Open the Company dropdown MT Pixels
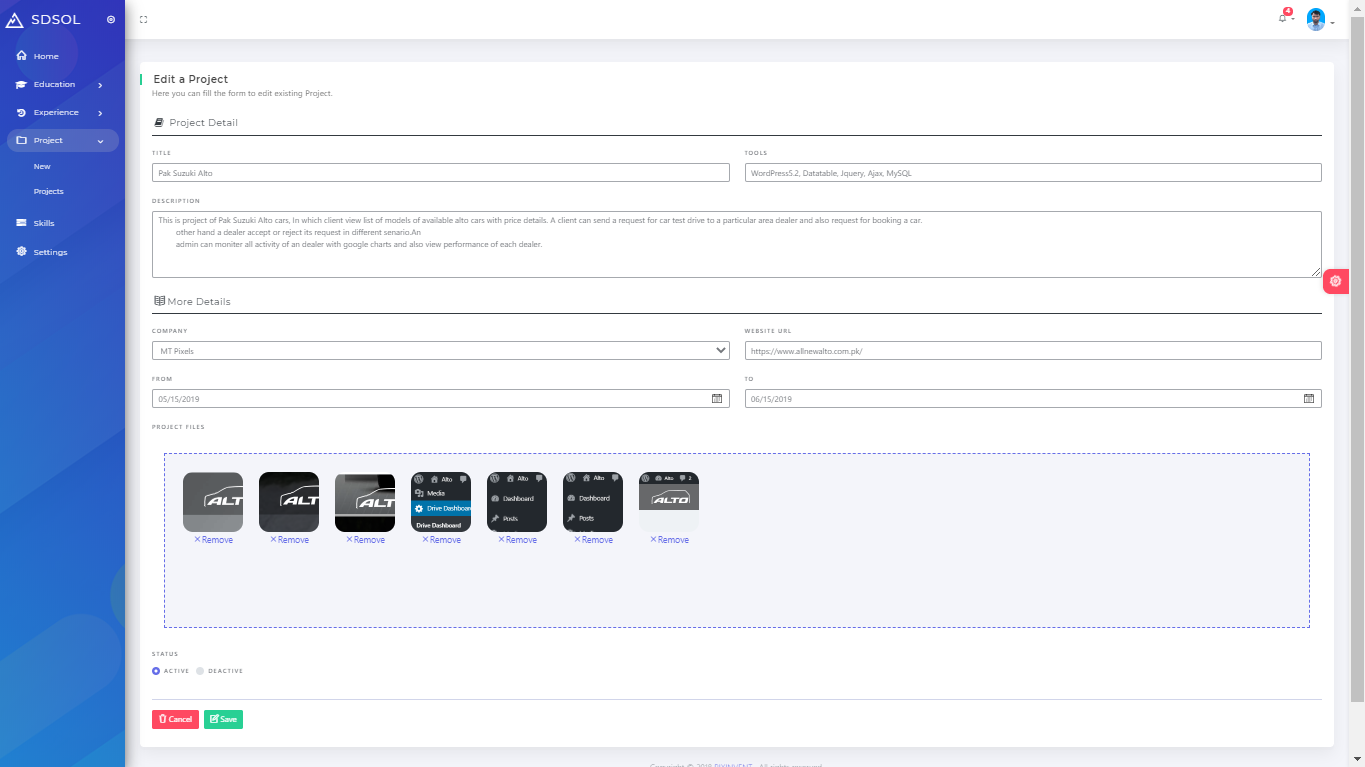1365x767 pixels. [441, 351]
